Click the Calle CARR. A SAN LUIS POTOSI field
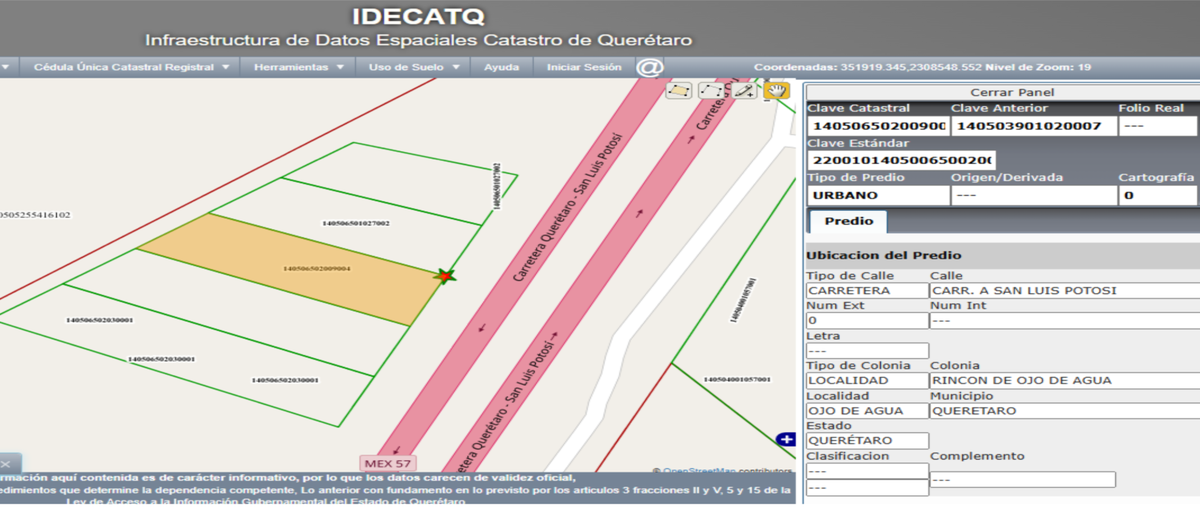1200x507 pixels. pos(1065,291)
